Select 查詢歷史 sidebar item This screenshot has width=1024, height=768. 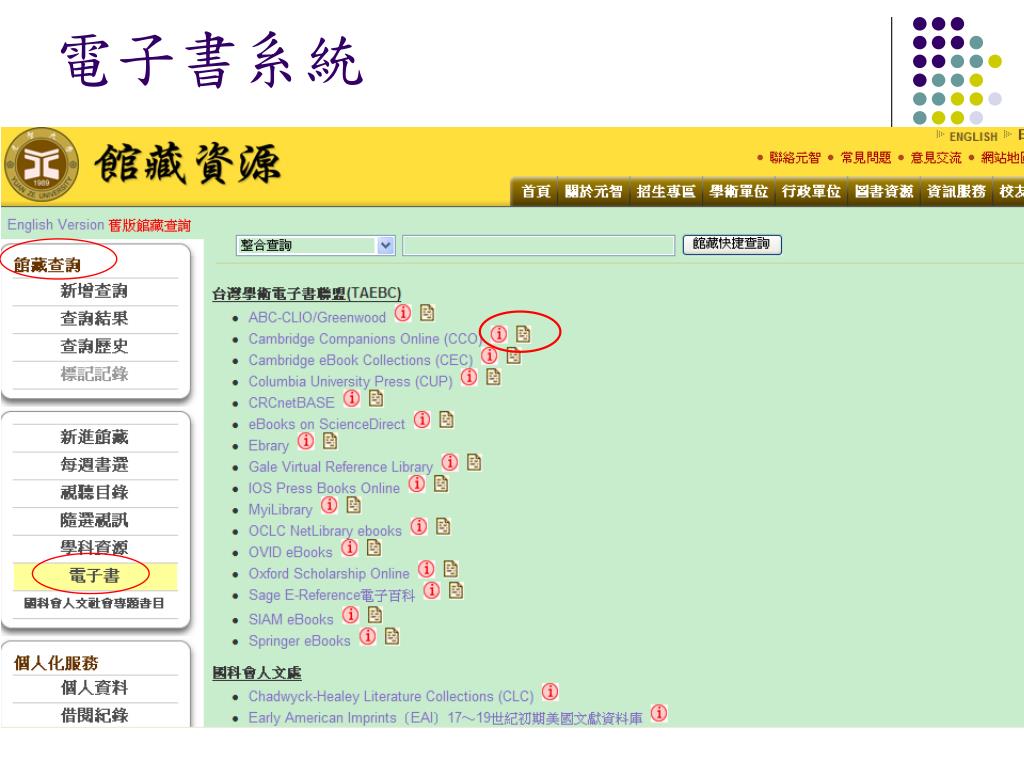coord(94,346)
